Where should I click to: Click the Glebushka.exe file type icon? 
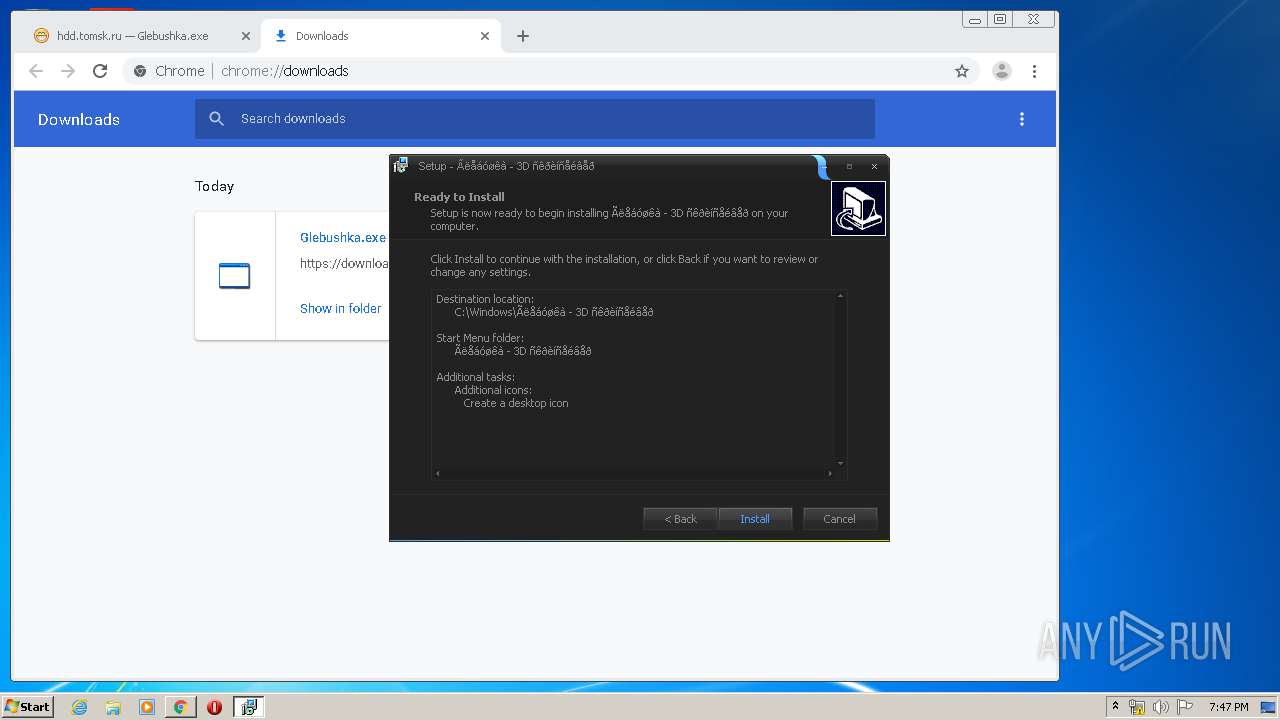[x=235, y=276]
